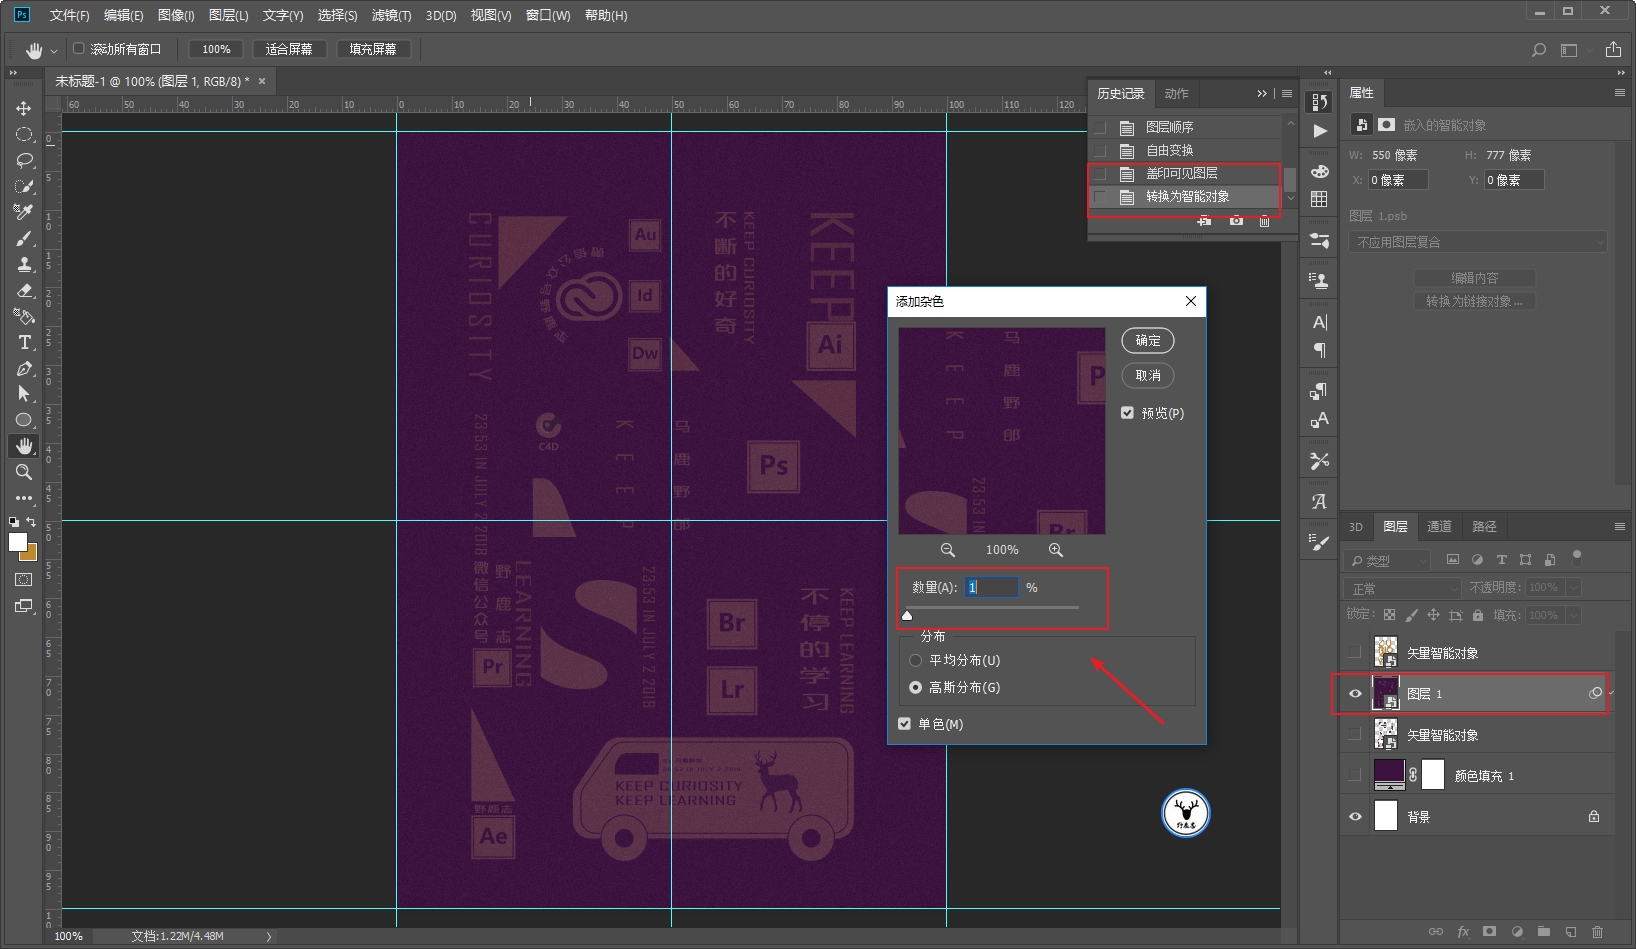1636x949 pixels.
Task: Click the 数量 slider handle
Action: pyautogui.click(x=907, y=615)
